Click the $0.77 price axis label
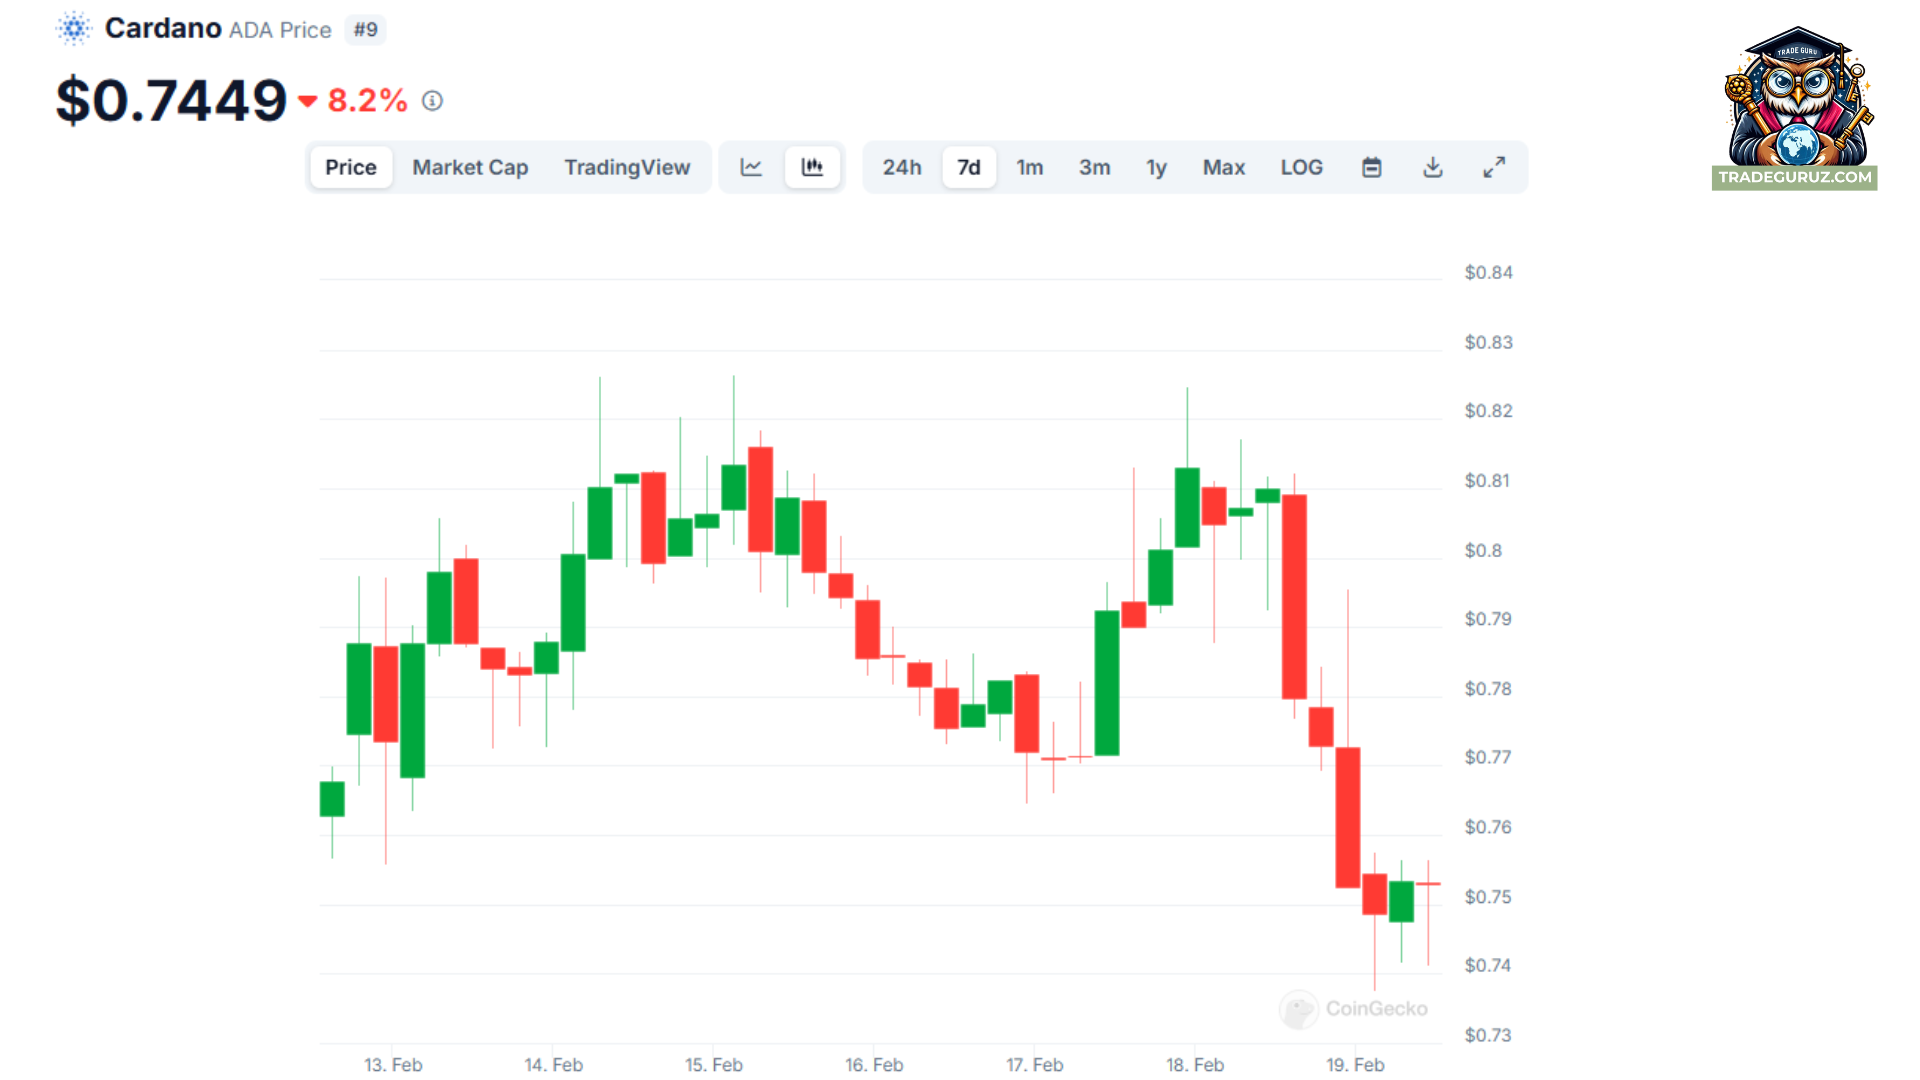 pos(1489,757)
